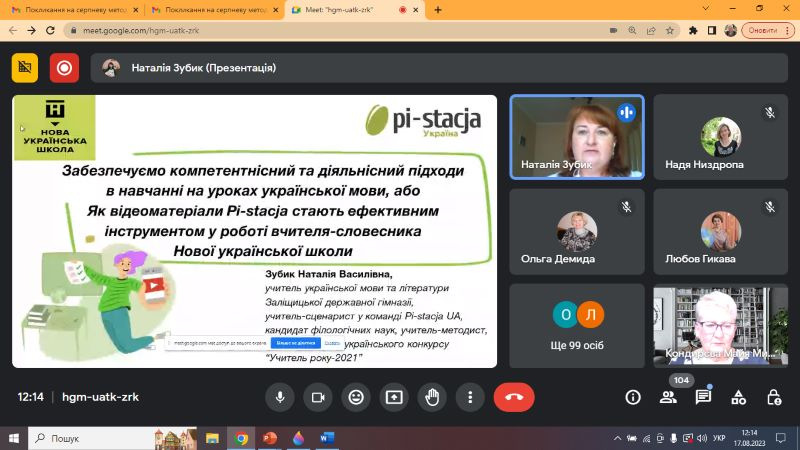This screenshot has height=450, width=800.
Task: Raise hand using the hand icon
Action: click(432, 397)
